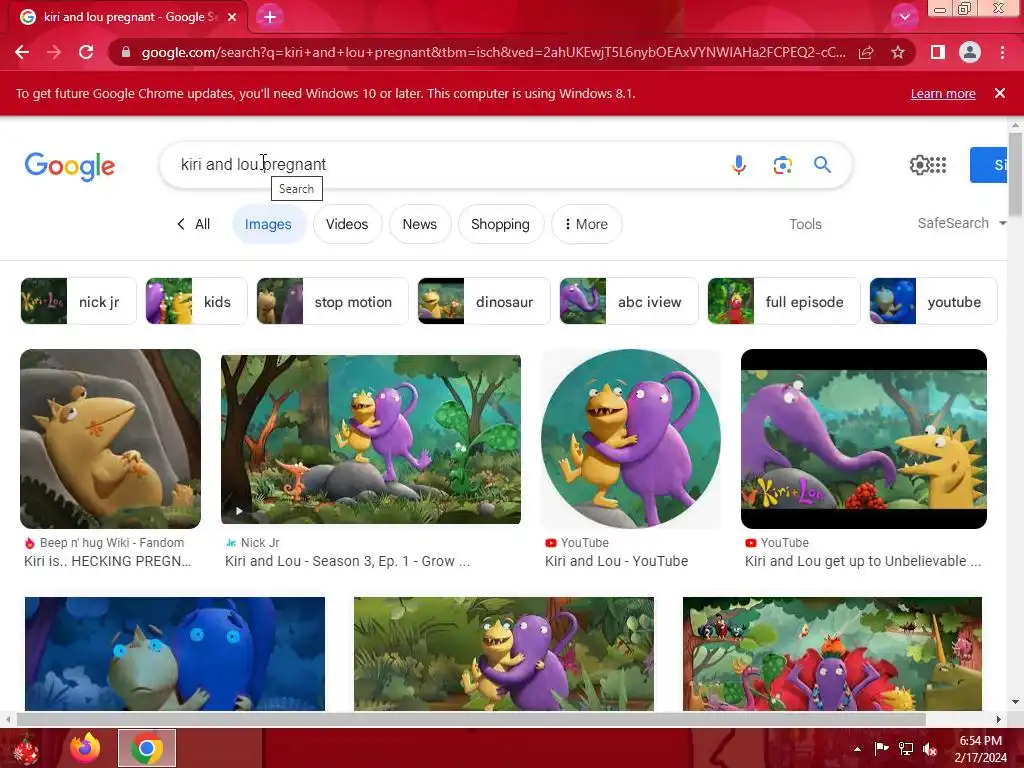Open the Beep n' hug Wiki image result
Viewport: 1024px width, 768px height.
pos(110,439)
